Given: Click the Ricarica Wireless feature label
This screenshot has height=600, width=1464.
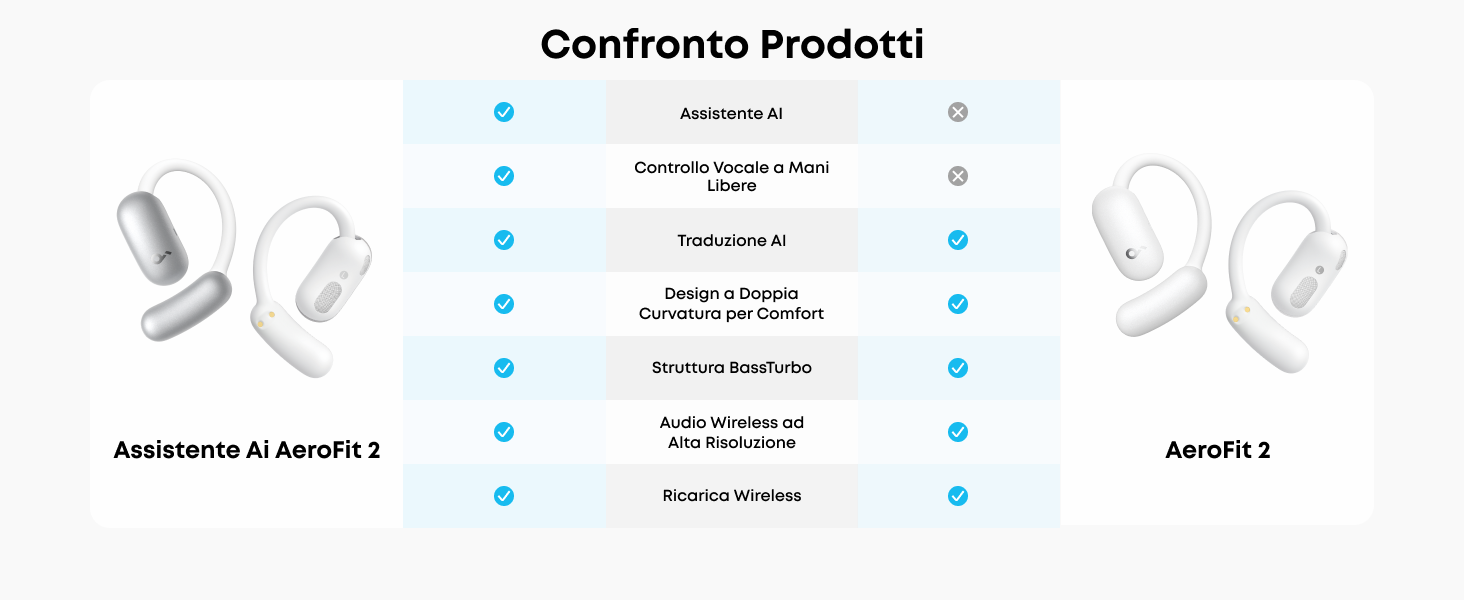Looking at the screenshot, I should [731, 496].
